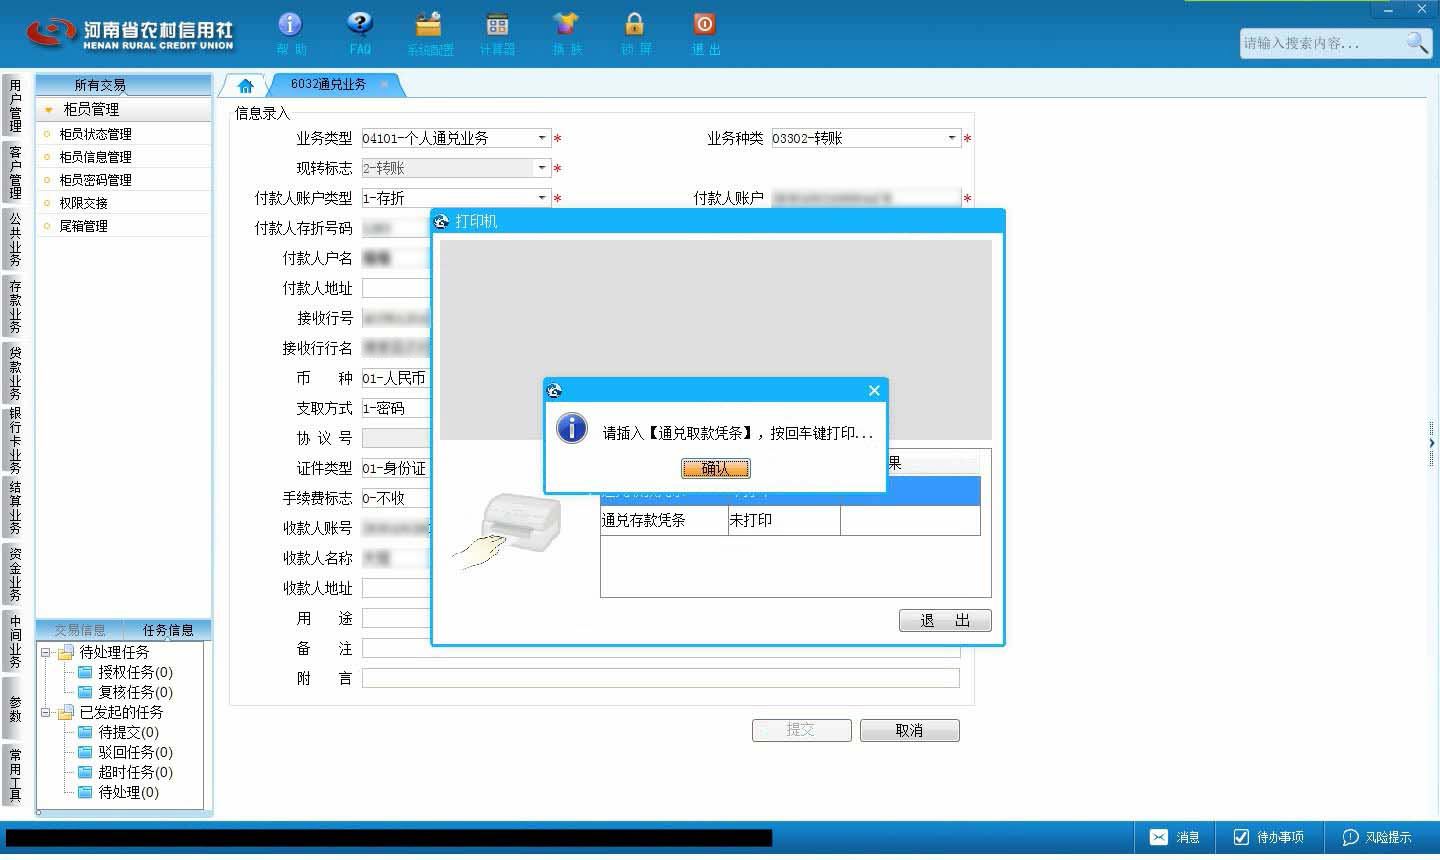This screenshot has width=1440, height=860.
Task: Open the 中间业务 side tab
Action: (x=15, y=641)
